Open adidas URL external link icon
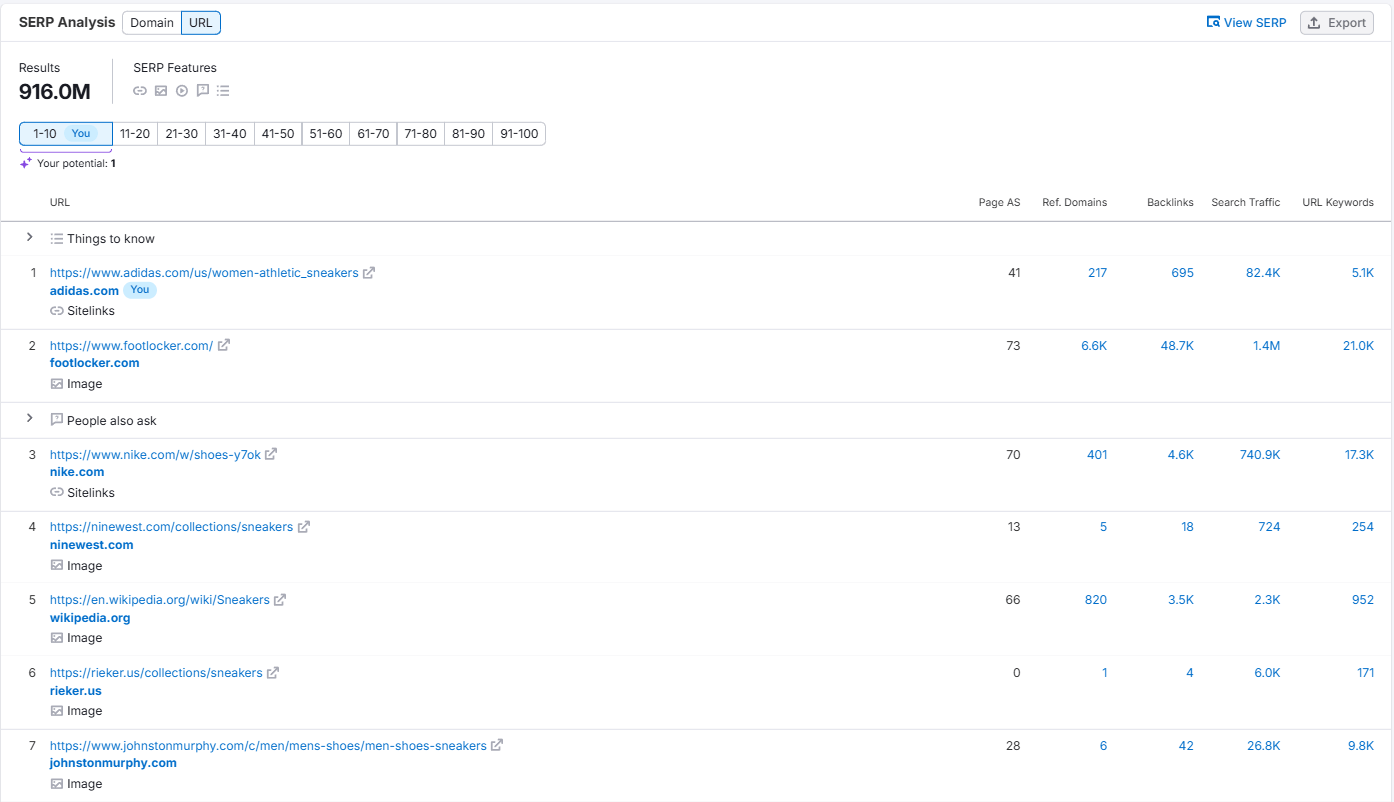The image size is (1394, 802). click(369, 273)
